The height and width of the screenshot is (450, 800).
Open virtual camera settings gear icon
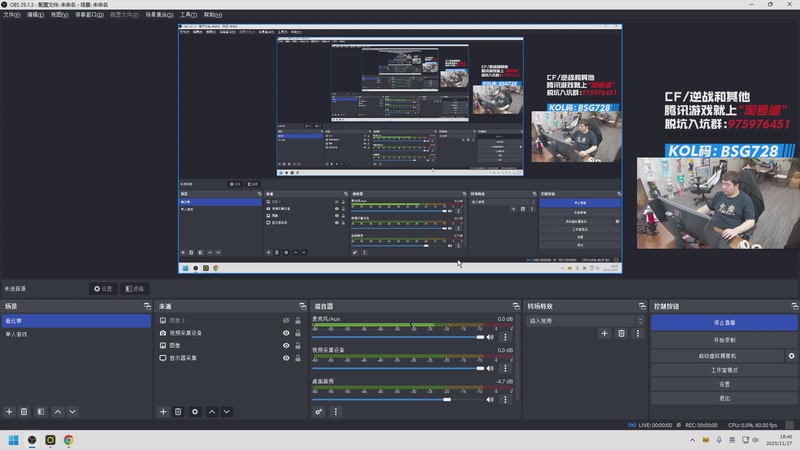coord(791,356)
